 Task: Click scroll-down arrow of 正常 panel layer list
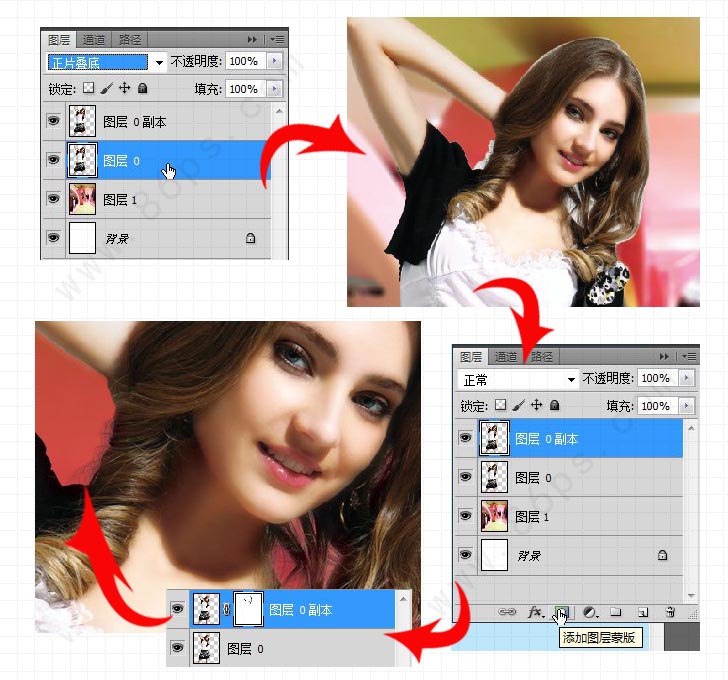[x=691, y=595]
